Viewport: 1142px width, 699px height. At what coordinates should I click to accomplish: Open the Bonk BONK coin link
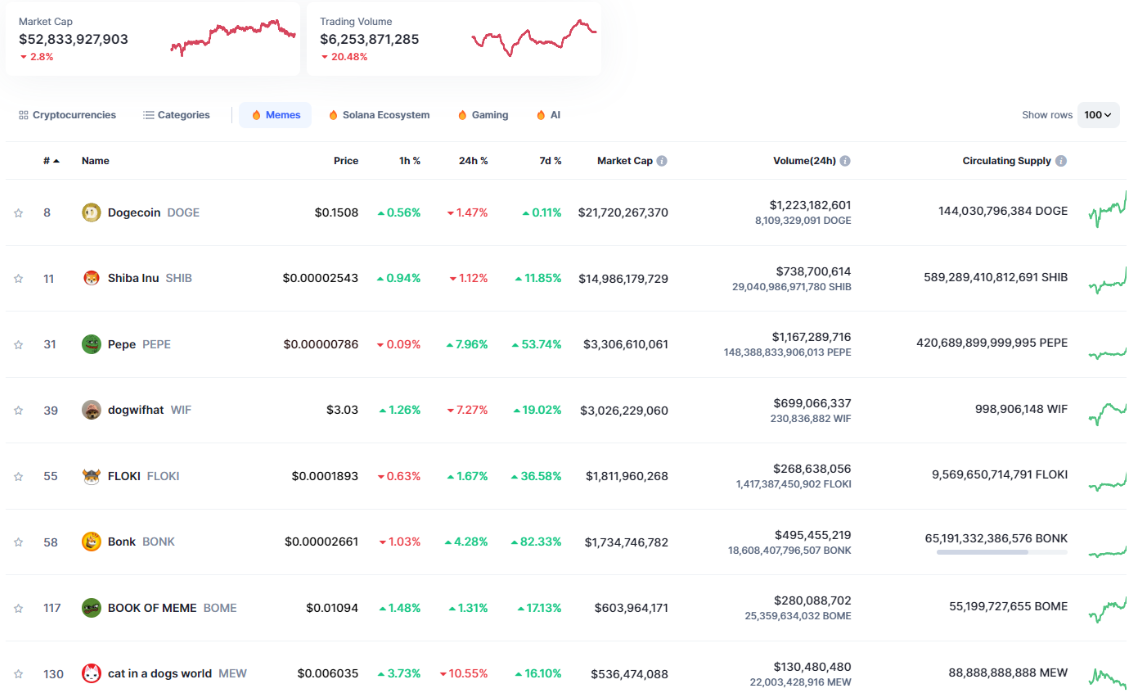(141, 542)
